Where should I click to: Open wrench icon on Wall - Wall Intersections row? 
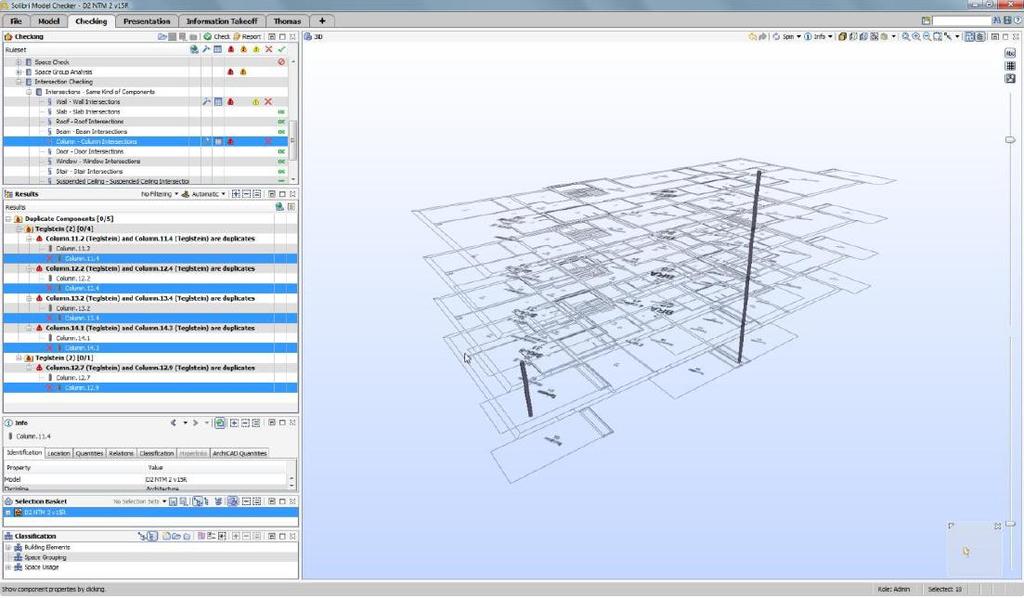206,102
